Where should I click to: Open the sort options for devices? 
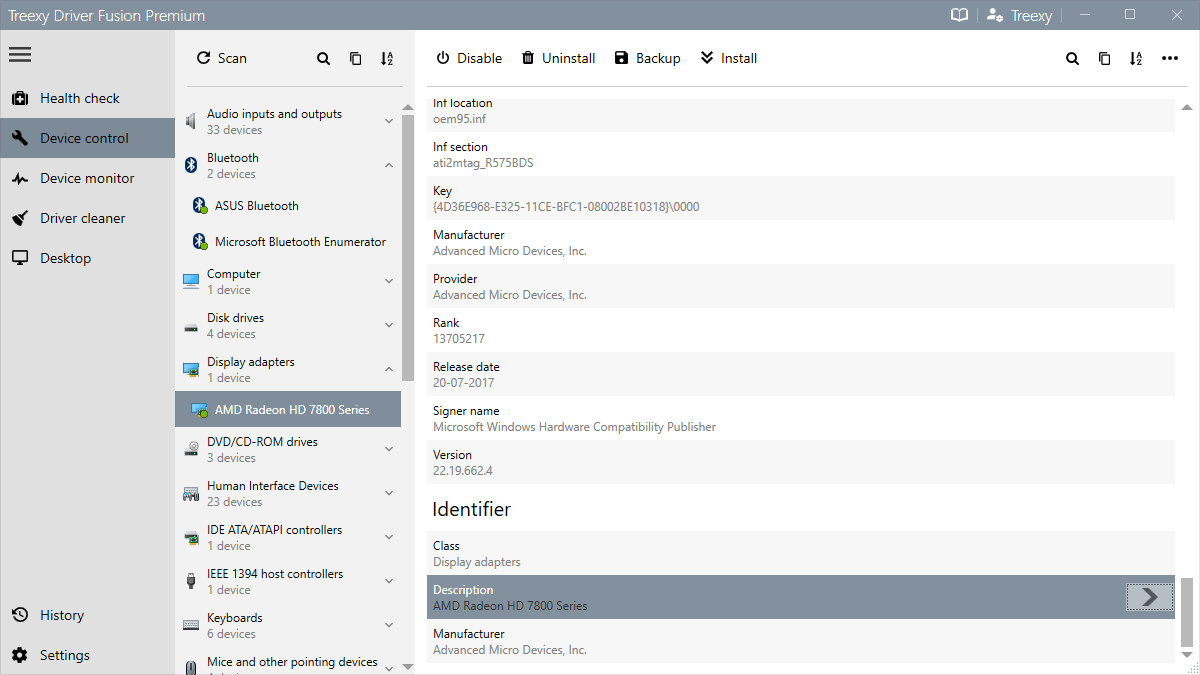tap(387, 58)
